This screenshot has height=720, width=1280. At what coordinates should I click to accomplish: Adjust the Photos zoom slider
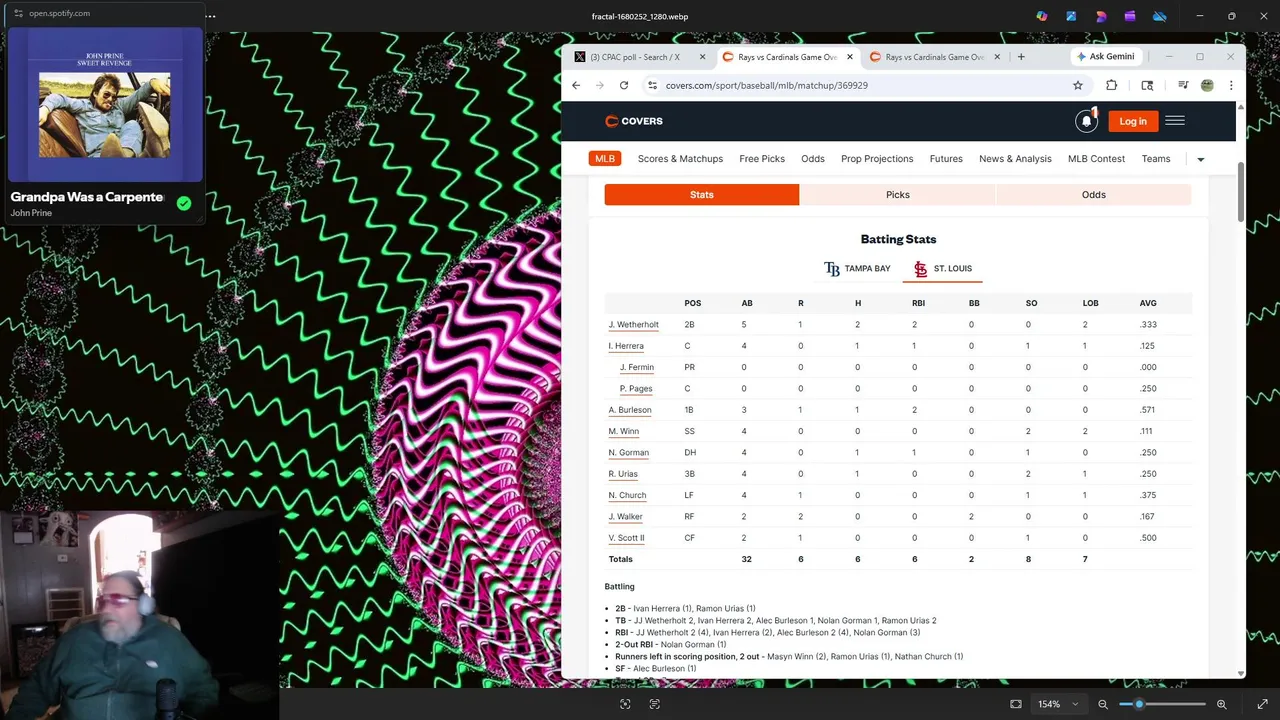(1162, 704)
